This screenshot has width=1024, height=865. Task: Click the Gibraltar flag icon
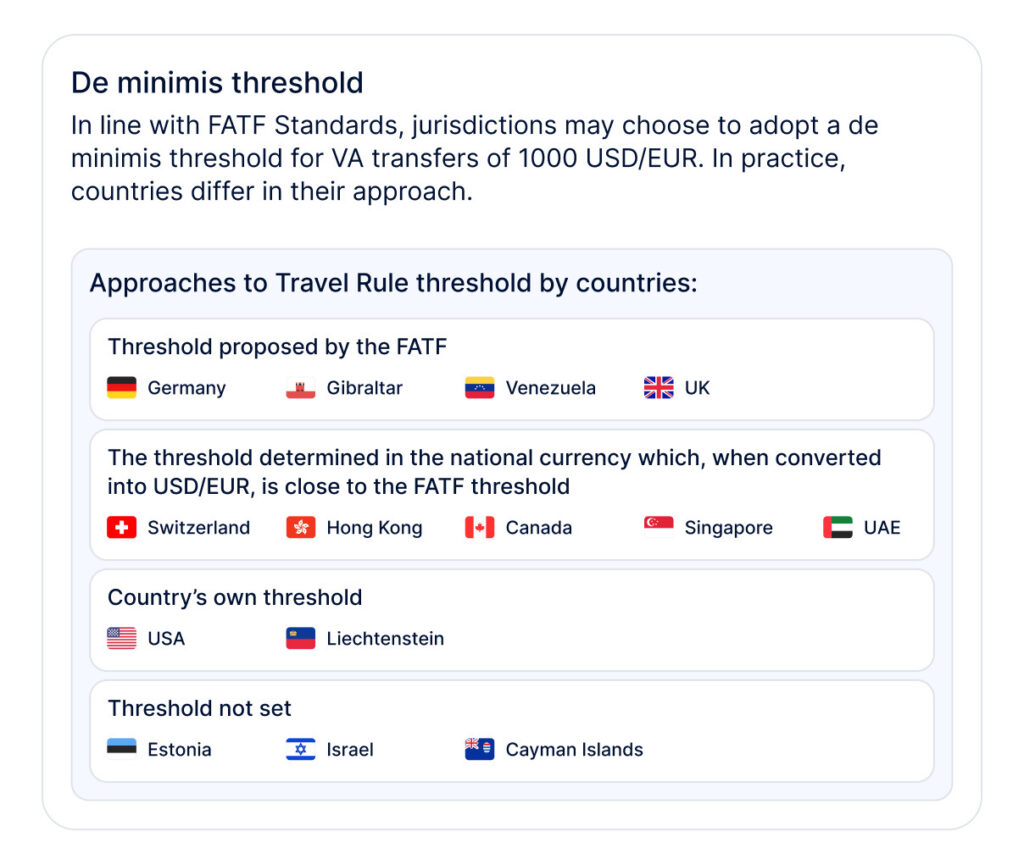[300, 387]
